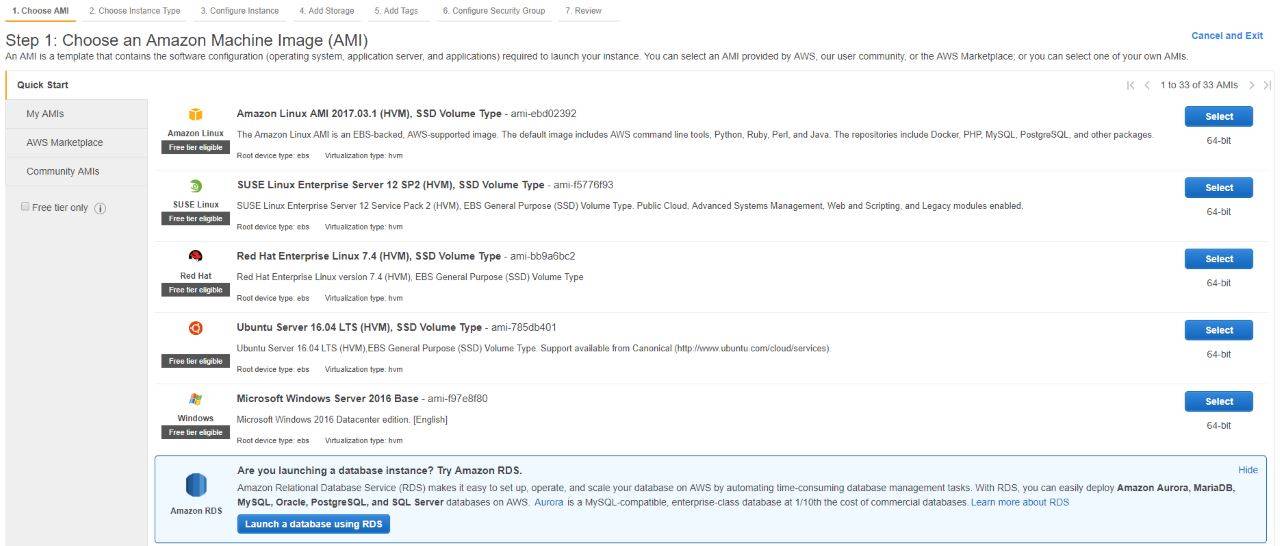
Task: Select Ubuntu Server 16.04 LTS
Action: tap(1218, 329)
